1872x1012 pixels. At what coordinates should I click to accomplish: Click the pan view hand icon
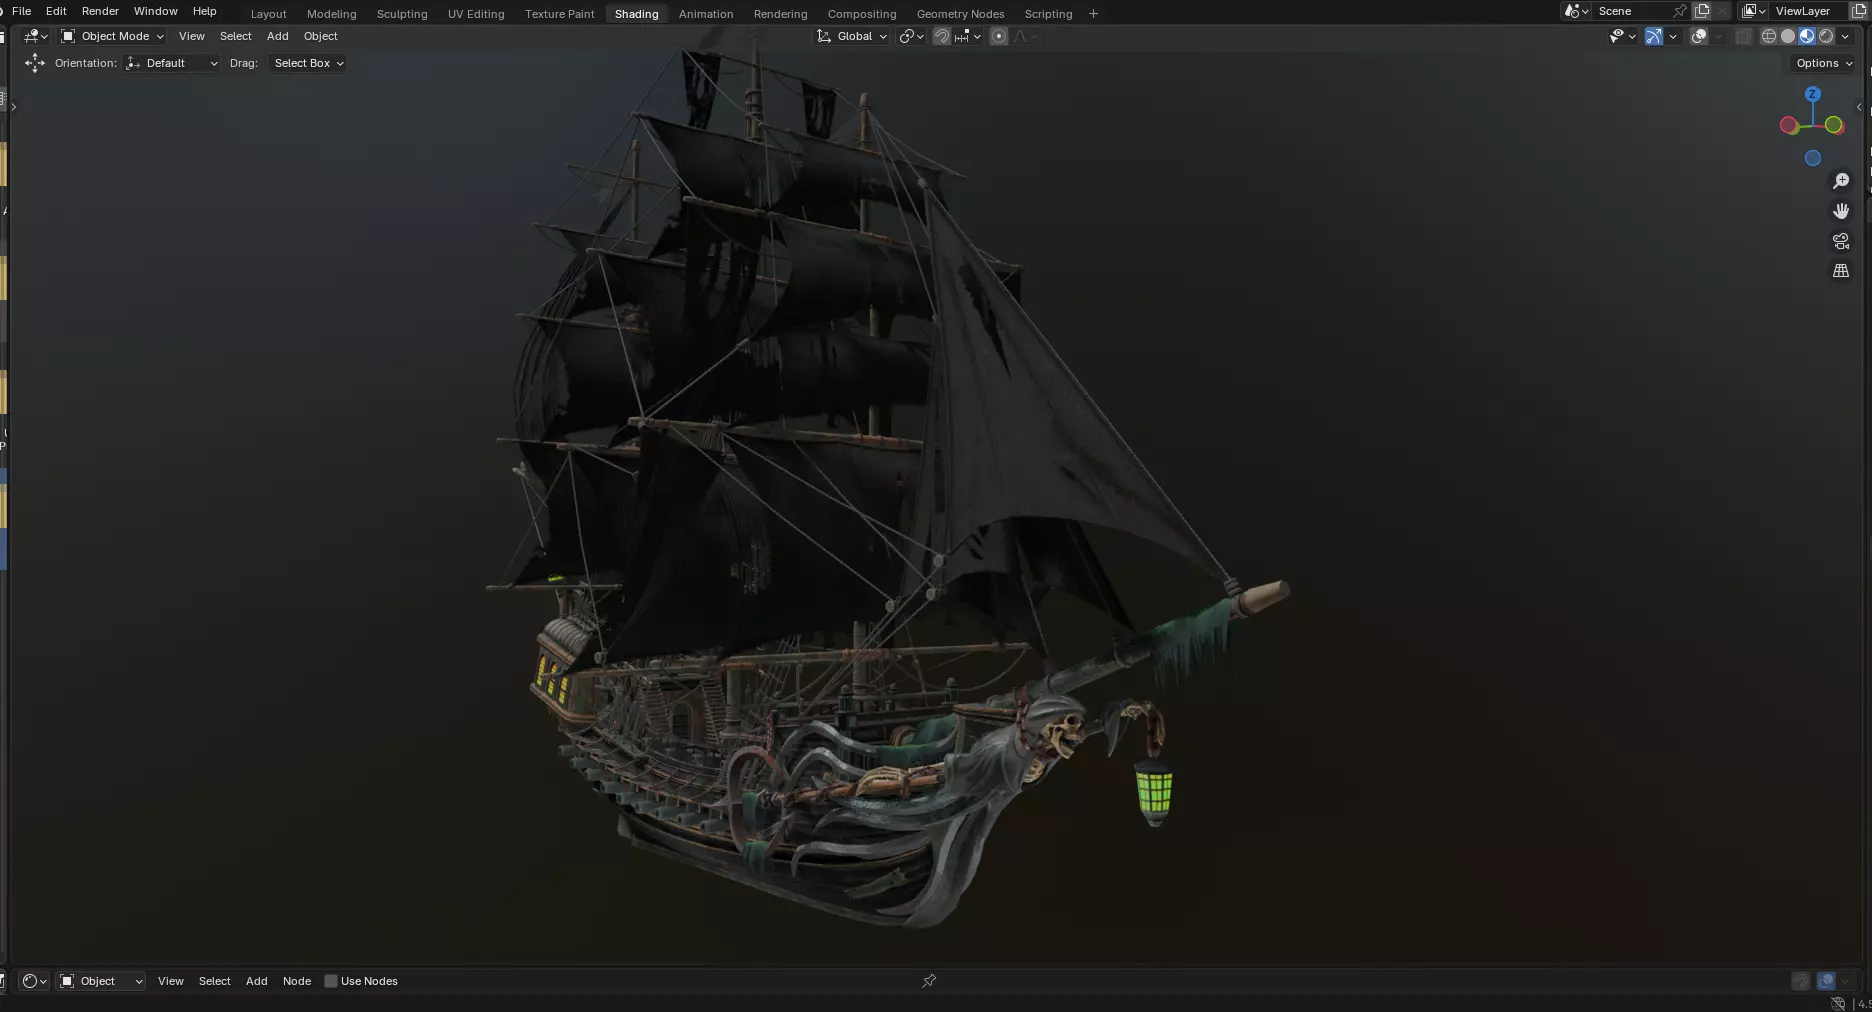1840,211
